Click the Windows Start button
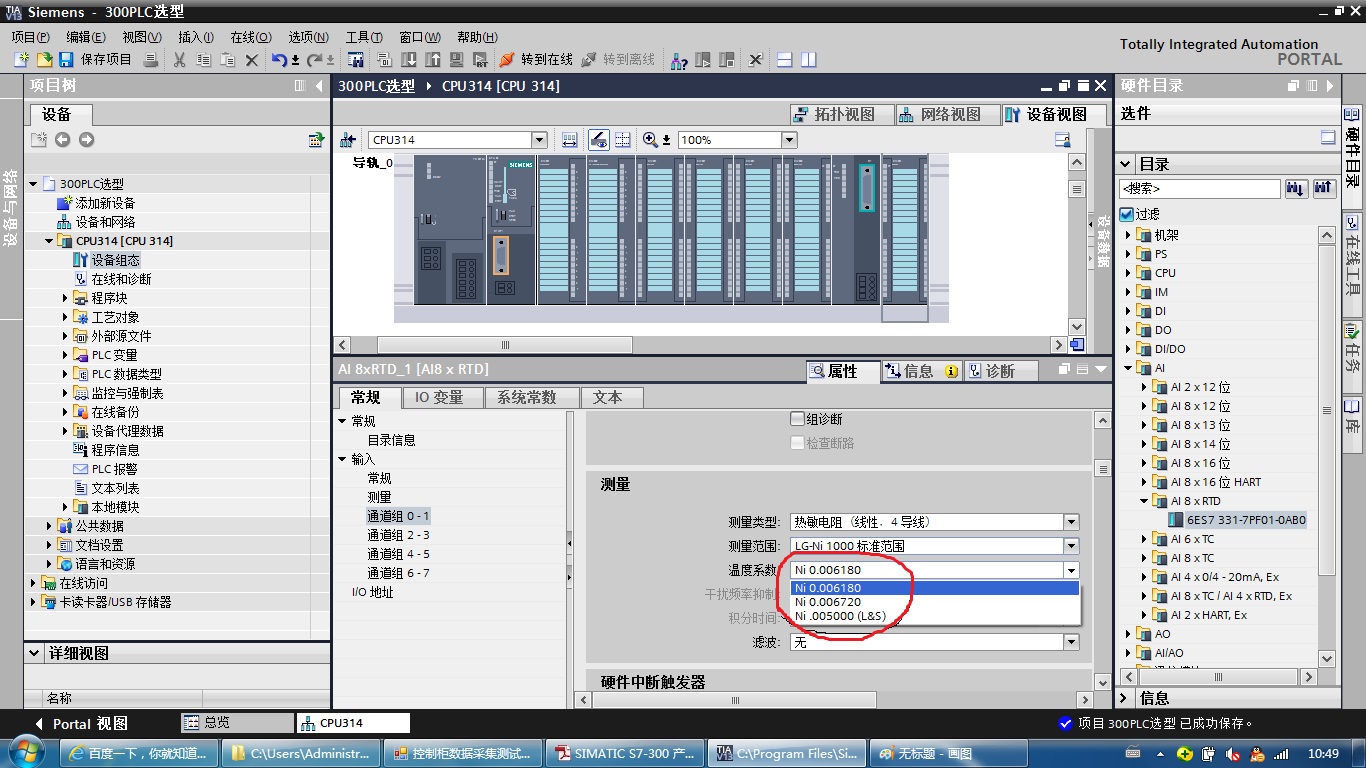 pyautogui.click(x=24, y=752)
